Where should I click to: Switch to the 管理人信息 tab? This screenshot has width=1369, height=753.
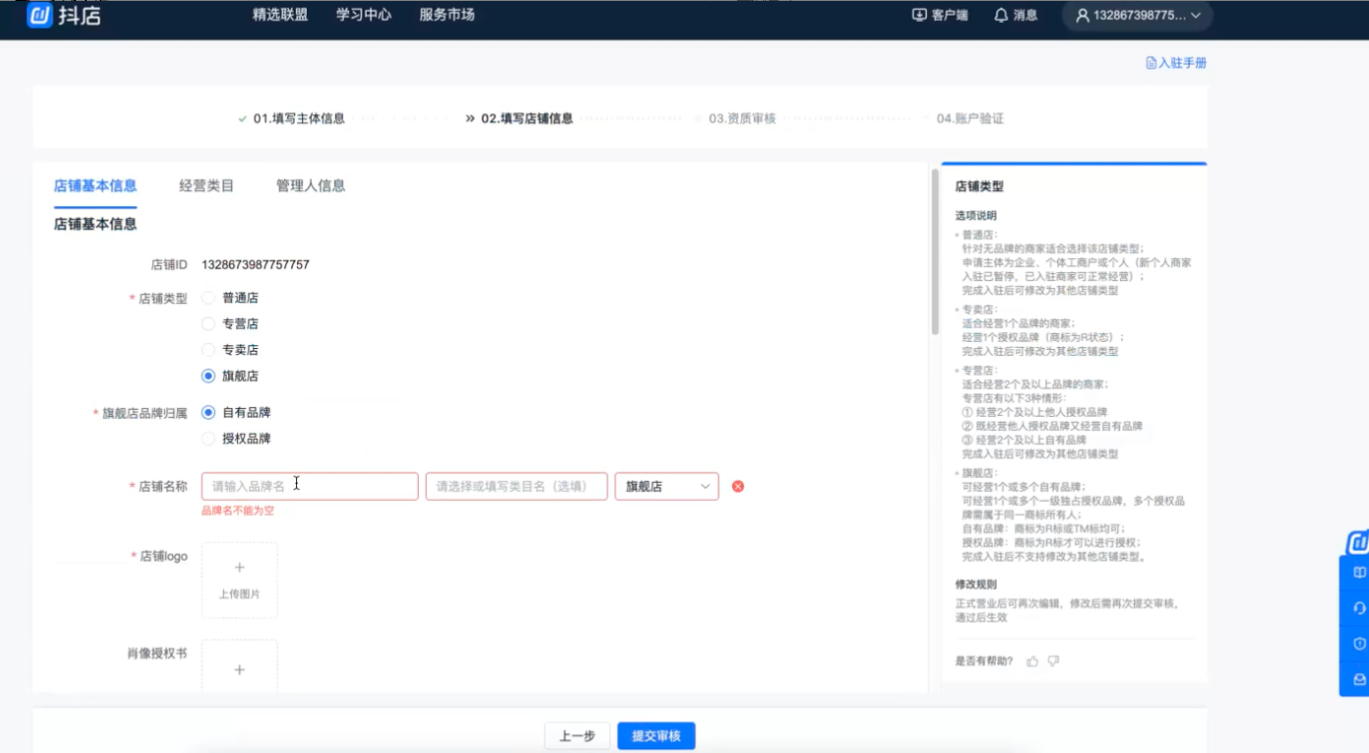310,186
